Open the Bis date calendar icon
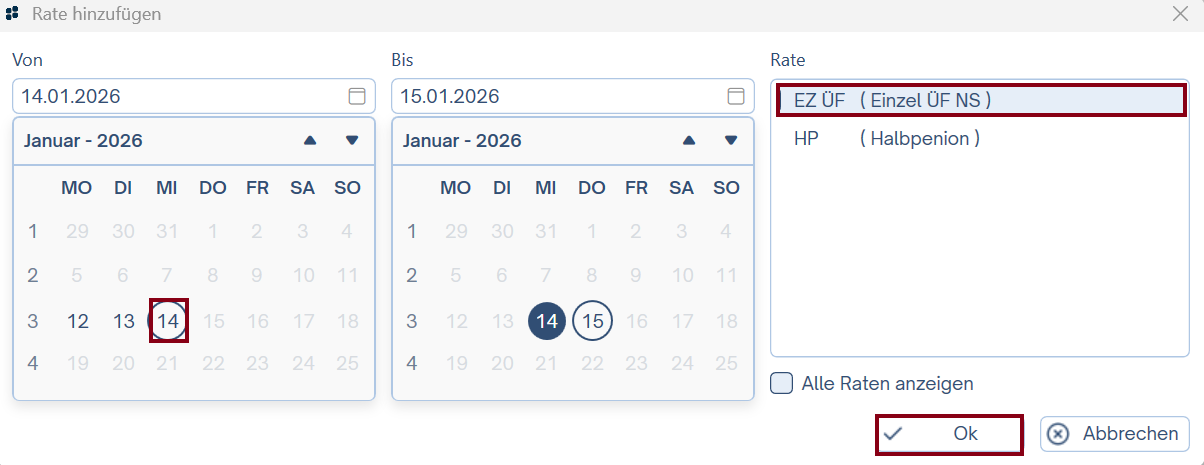Screen dimensions: 1204x465 tap(735, 97)
